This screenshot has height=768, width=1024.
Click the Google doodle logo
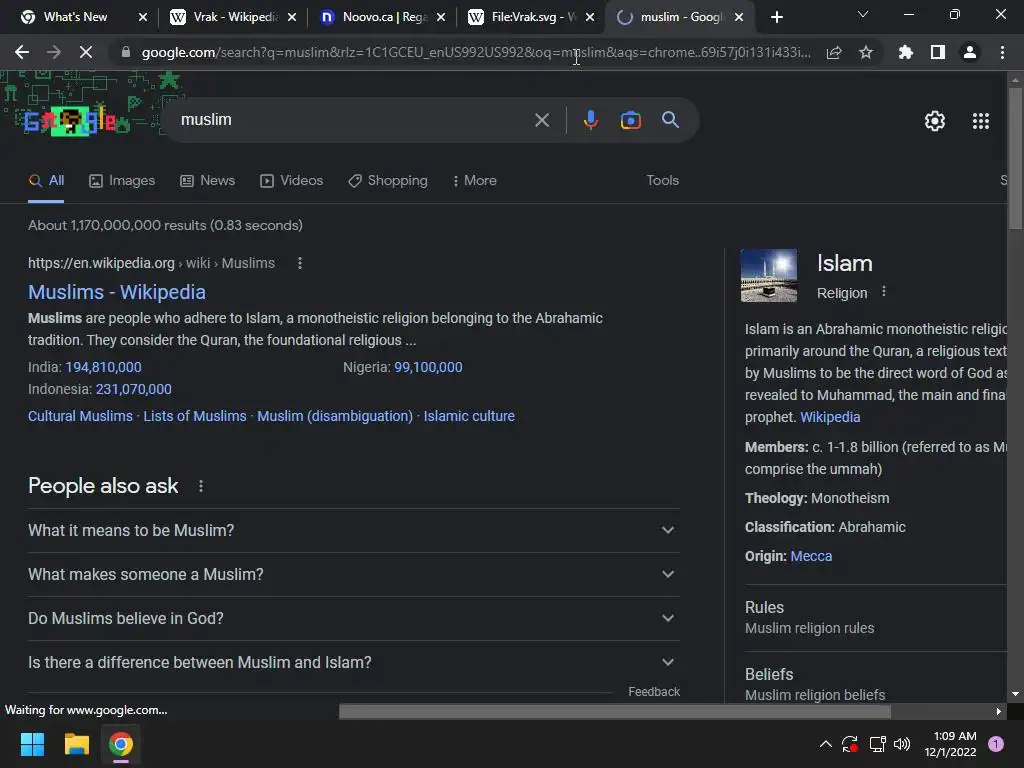(x=69, y=121)
